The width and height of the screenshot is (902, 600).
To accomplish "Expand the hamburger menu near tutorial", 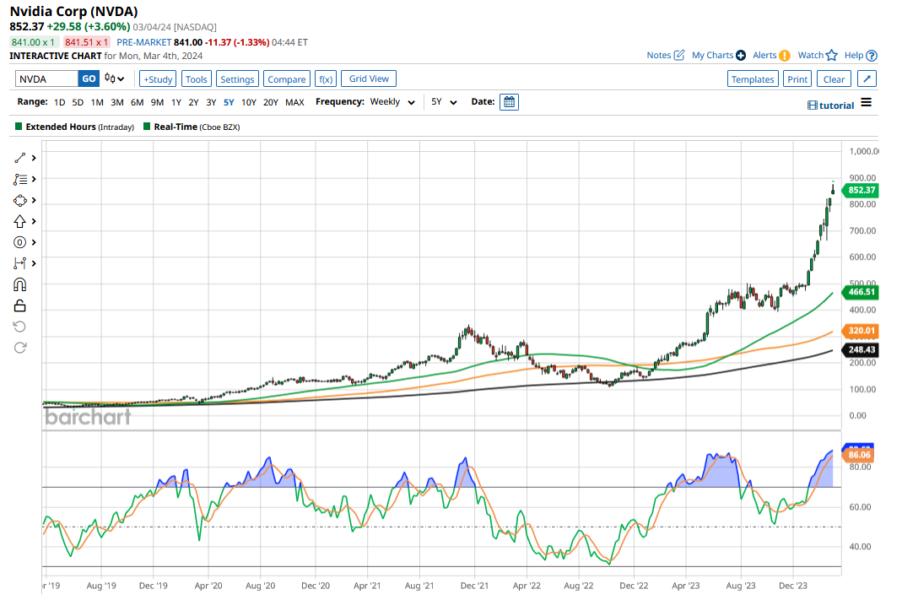I will pyautogui.click(x=866, y=102).
